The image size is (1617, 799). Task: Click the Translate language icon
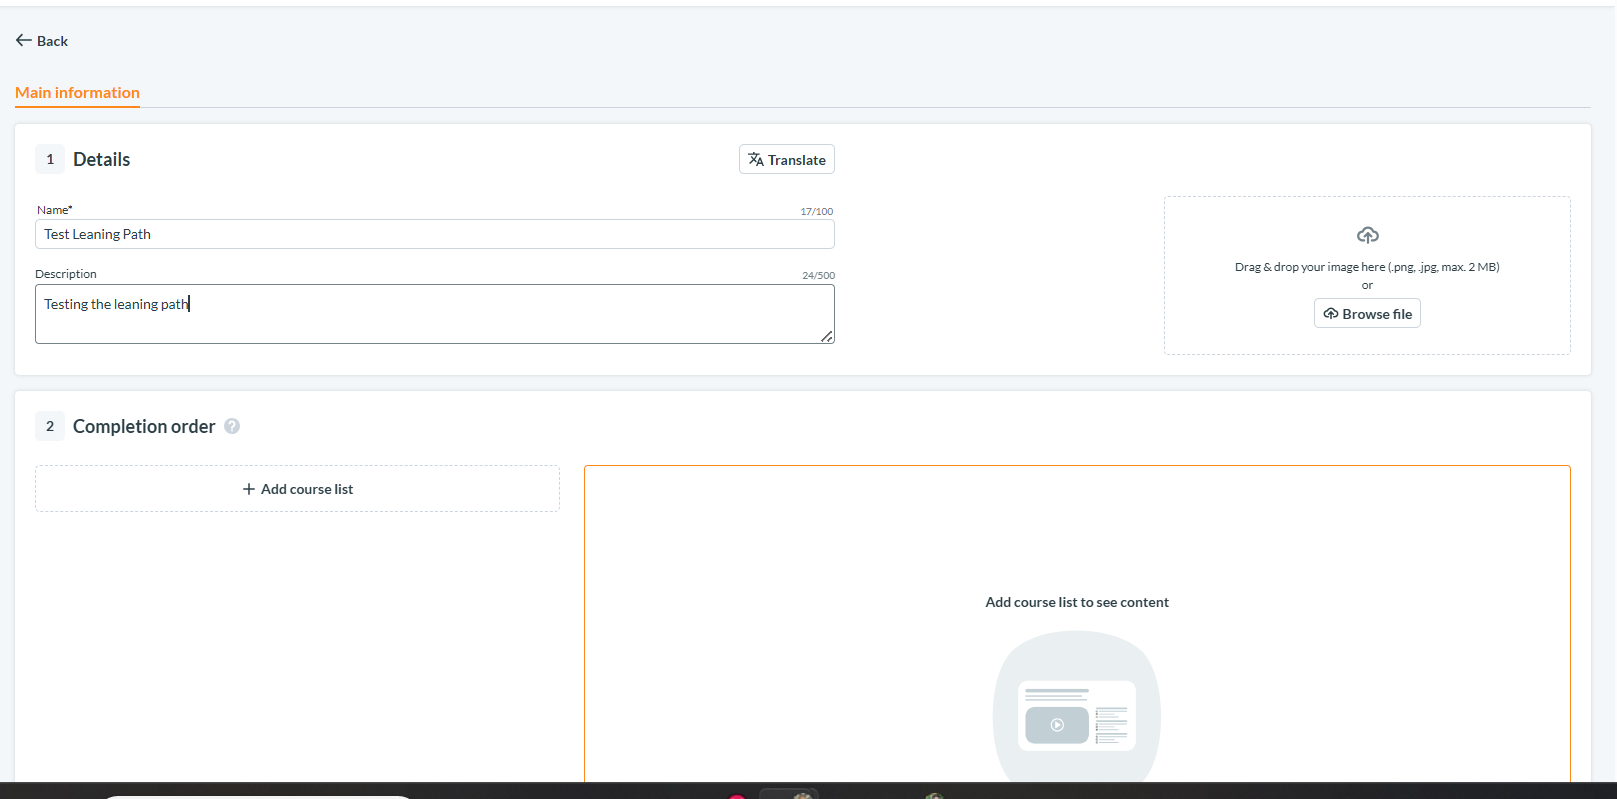[756, 160]
